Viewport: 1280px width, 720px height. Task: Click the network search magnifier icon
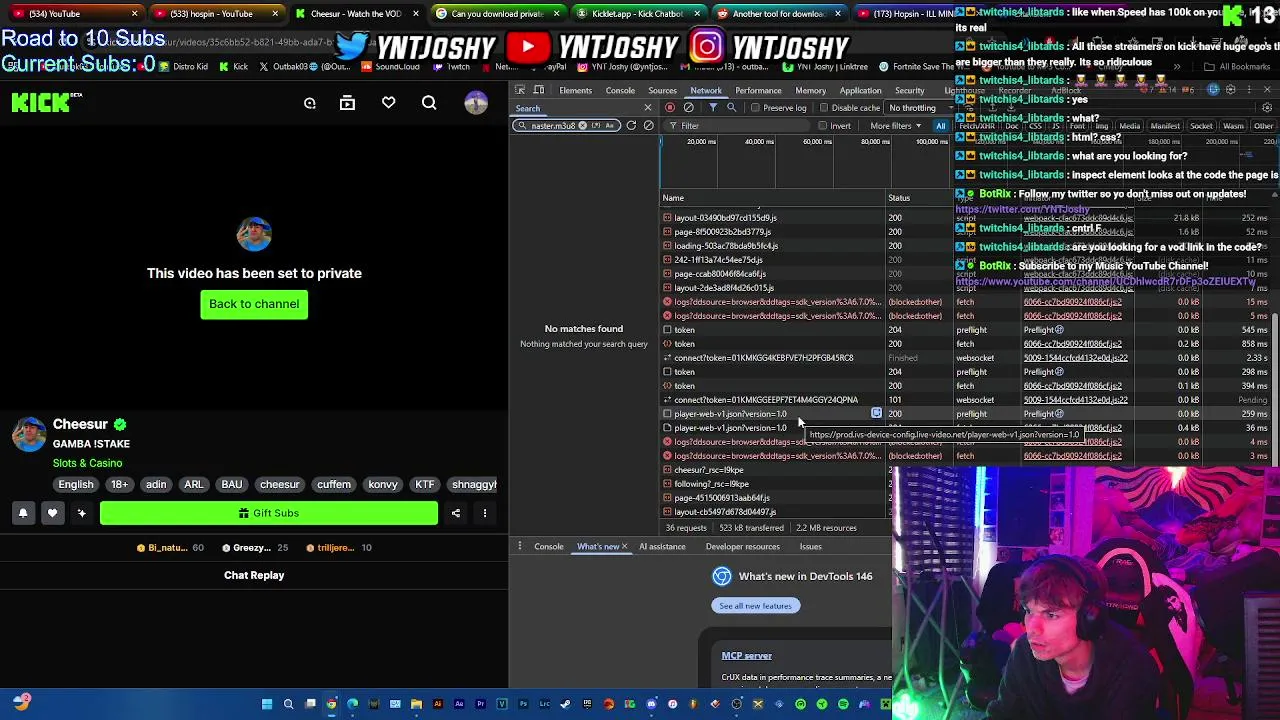pyautogui.click(x=731, y=108)
